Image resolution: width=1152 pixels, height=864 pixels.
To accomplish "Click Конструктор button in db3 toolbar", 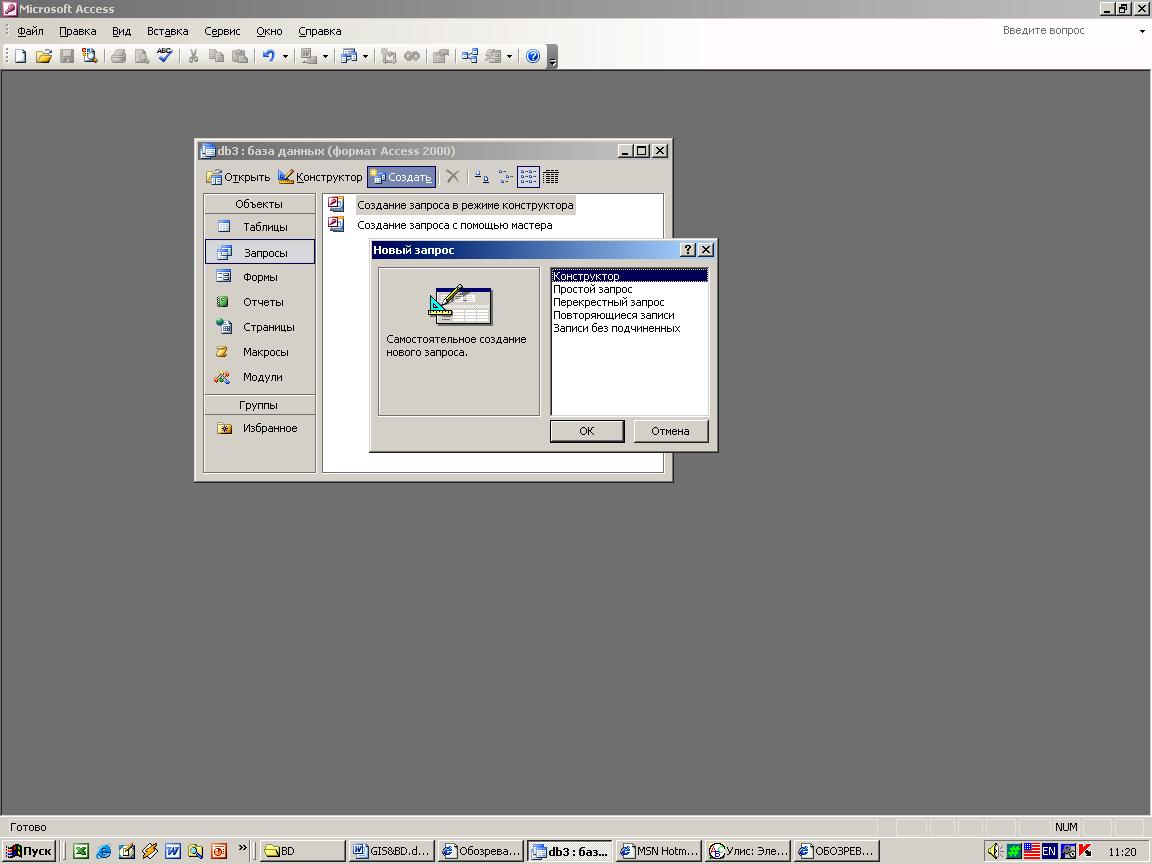I will click(x=320, y=177).
